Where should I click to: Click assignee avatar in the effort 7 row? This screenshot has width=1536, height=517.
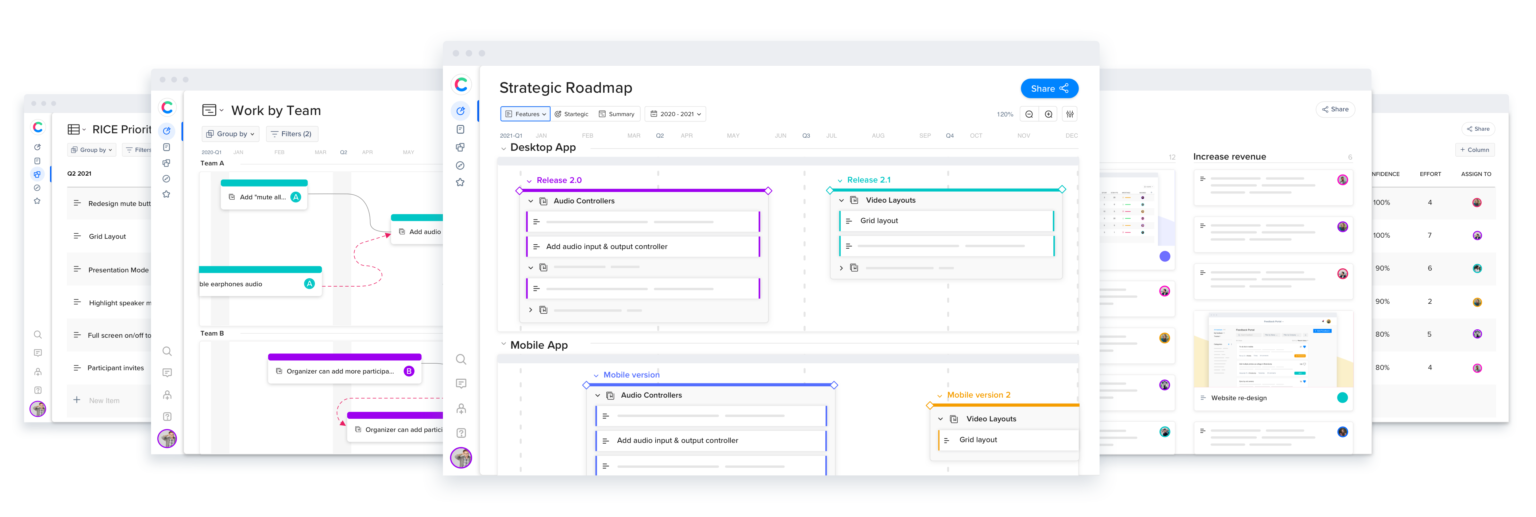[x=1477, y=235]
